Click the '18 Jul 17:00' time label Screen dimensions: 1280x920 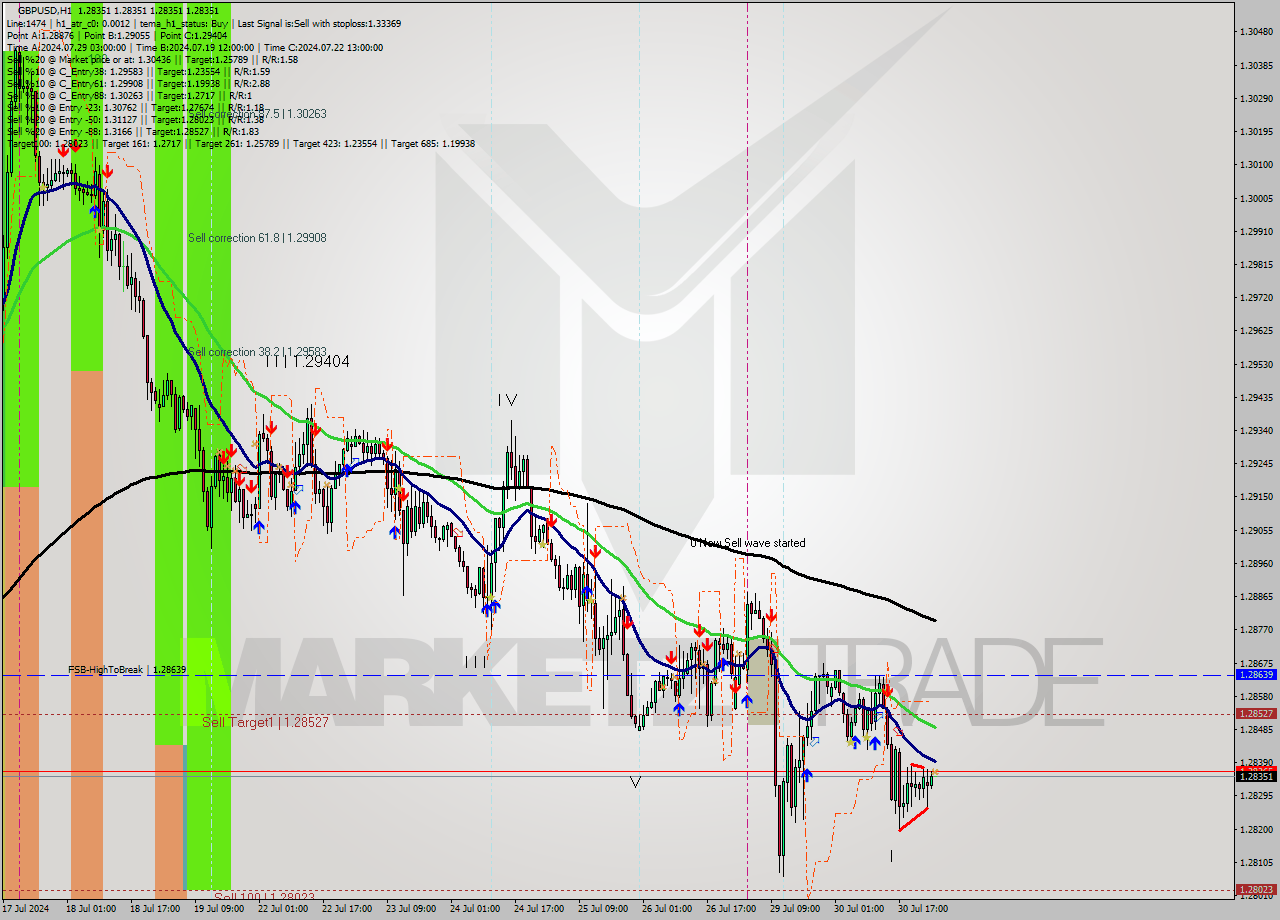click(x=153, y=909)
